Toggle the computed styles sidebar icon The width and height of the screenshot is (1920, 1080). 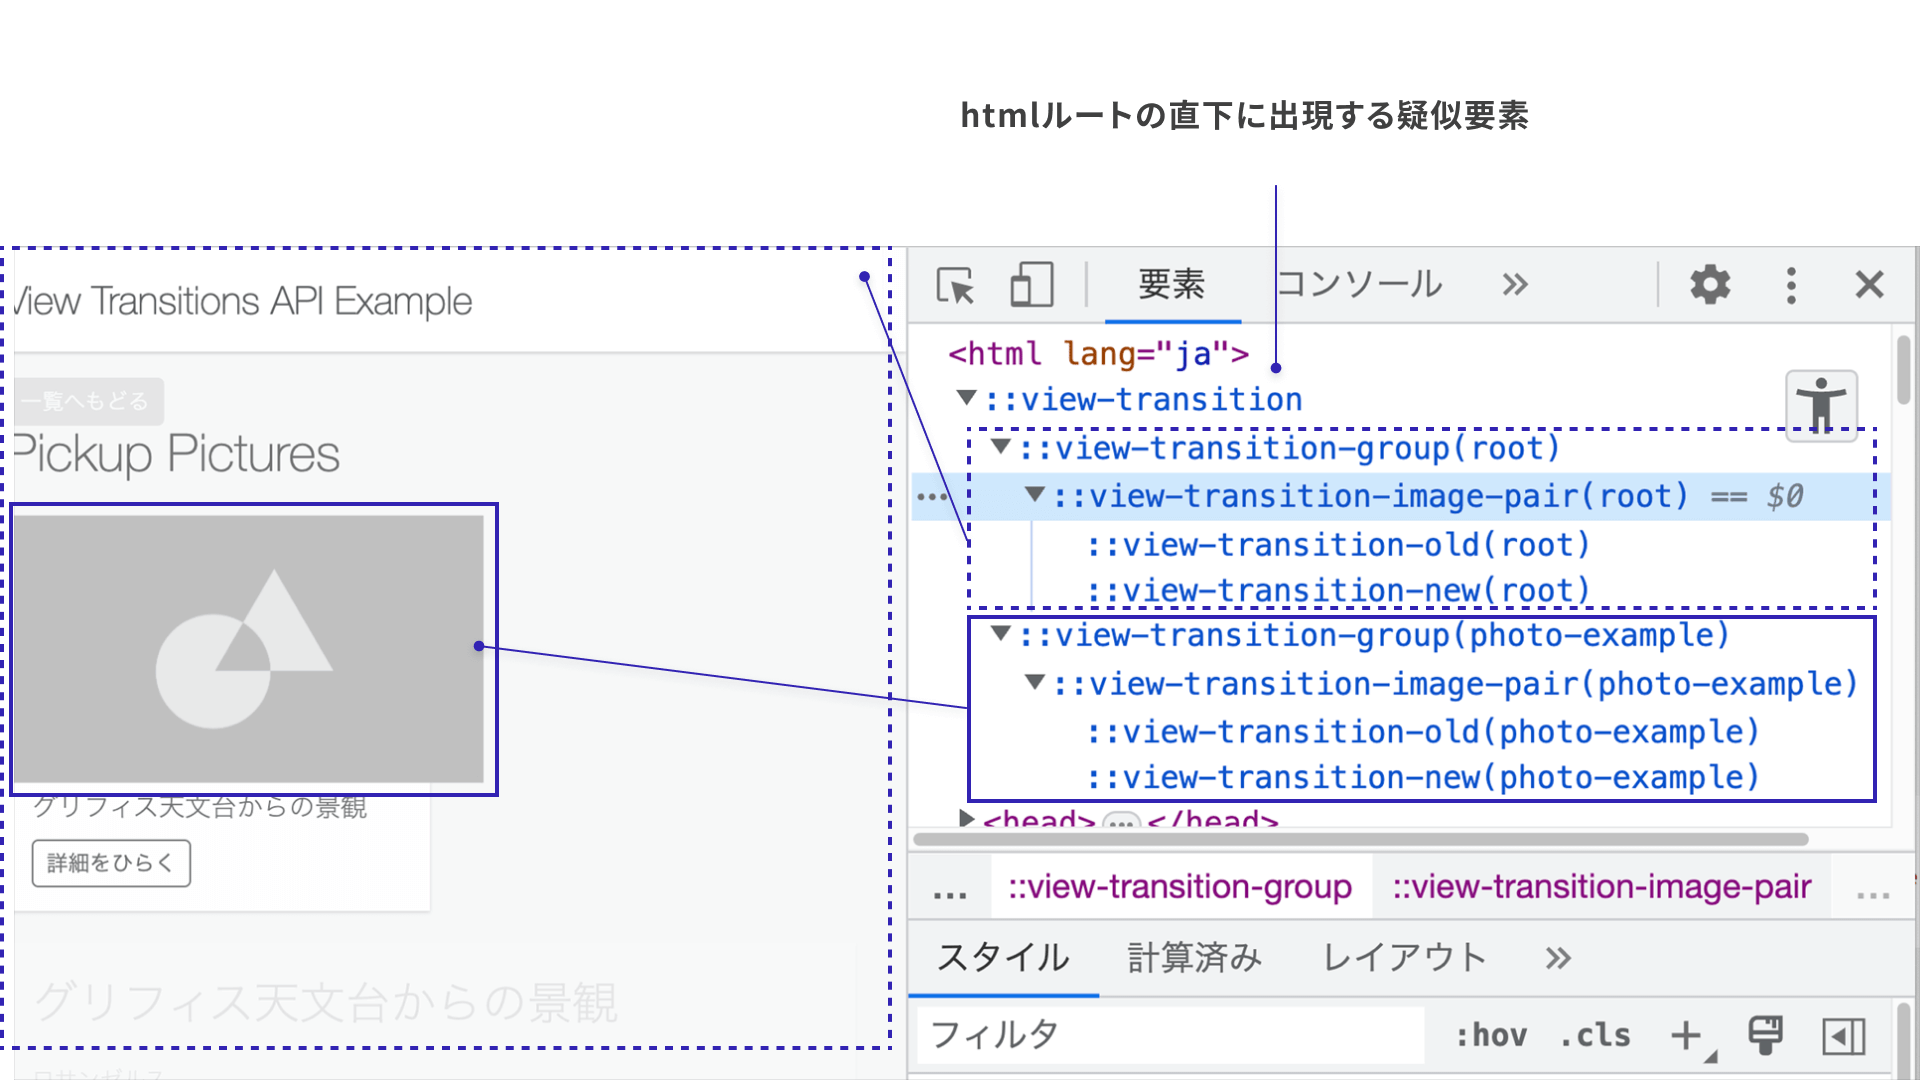pyautogui.click(x=1843, y=1036)
